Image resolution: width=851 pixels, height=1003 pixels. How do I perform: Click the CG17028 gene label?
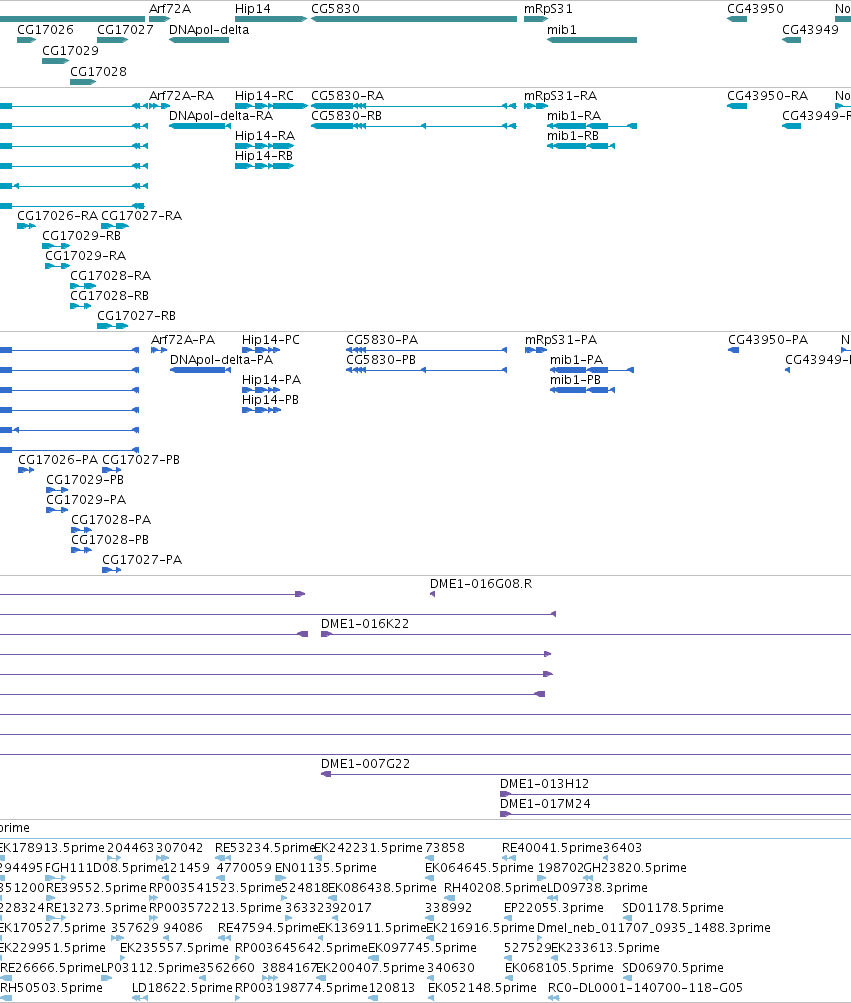[99, 72]
